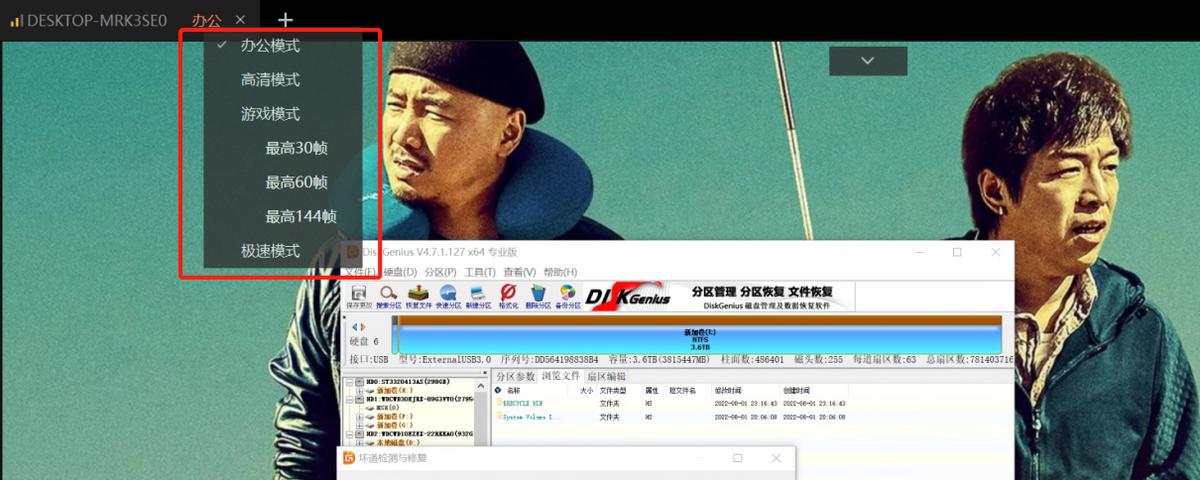Collapse HD1:WDC tree node expander
The image size is (1200, 480).
coord(348,398)
